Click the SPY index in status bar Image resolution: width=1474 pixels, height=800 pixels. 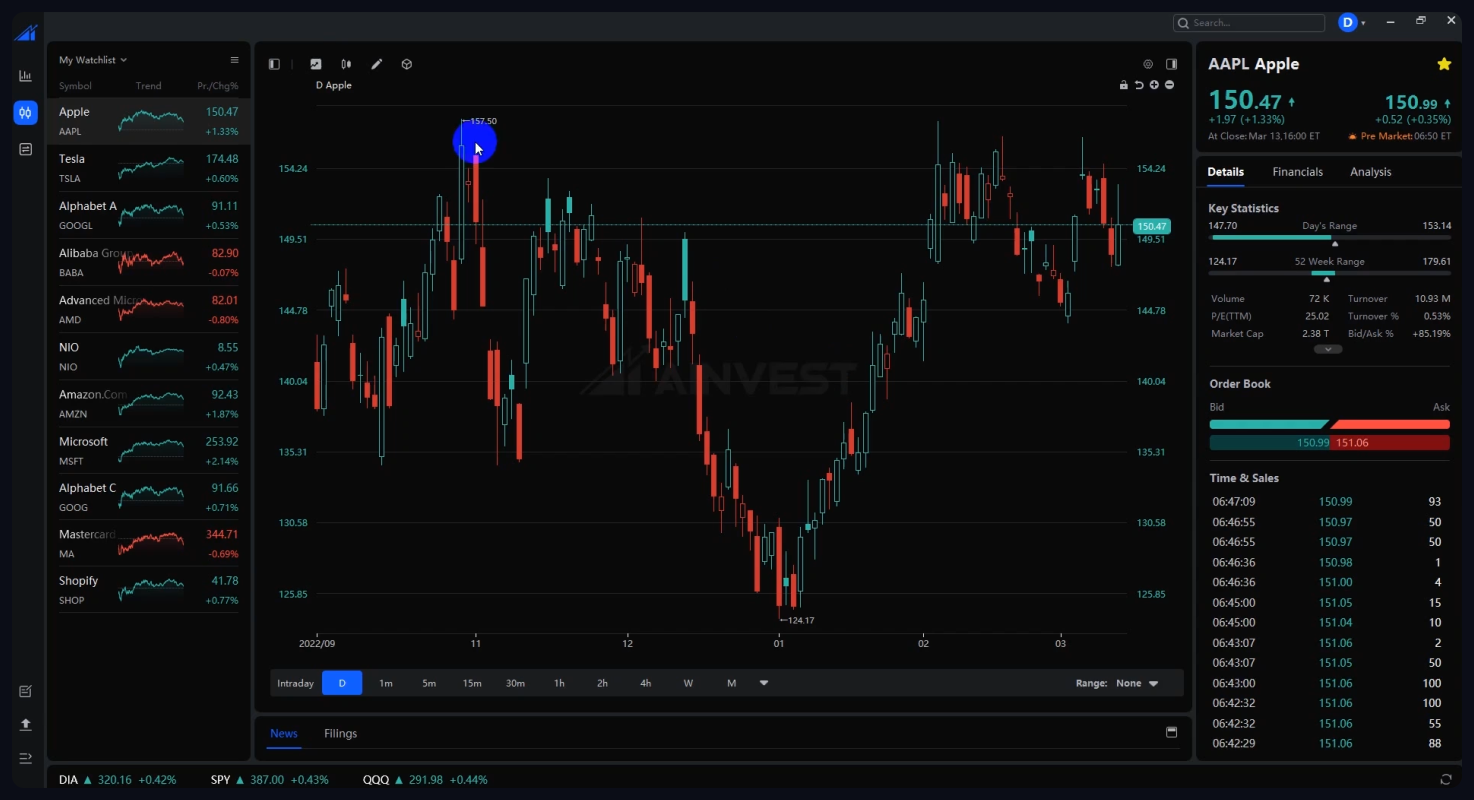click(x=269, y=779)
